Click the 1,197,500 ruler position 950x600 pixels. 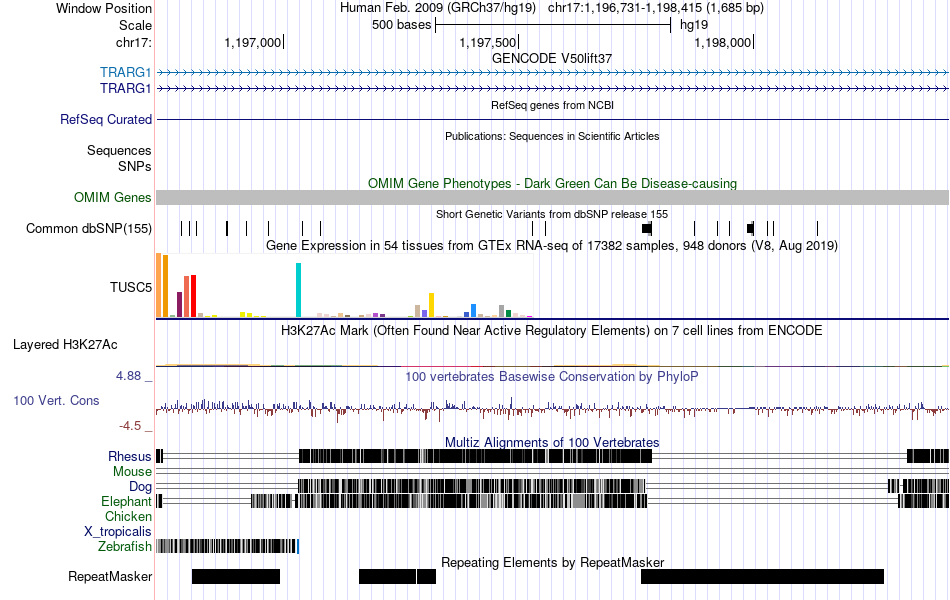[488, 42]
